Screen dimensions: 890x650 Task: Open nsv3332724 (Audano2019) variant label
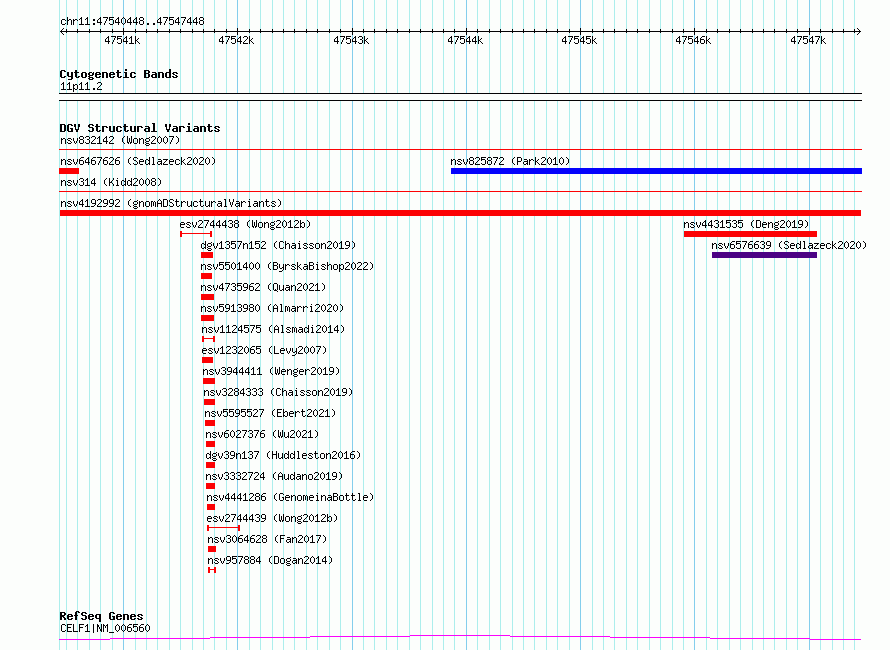coord(274,476)
